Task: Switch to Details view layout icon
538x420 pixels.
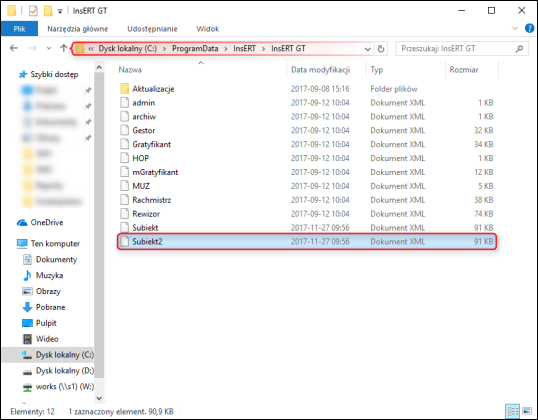Action: point(513,411)
